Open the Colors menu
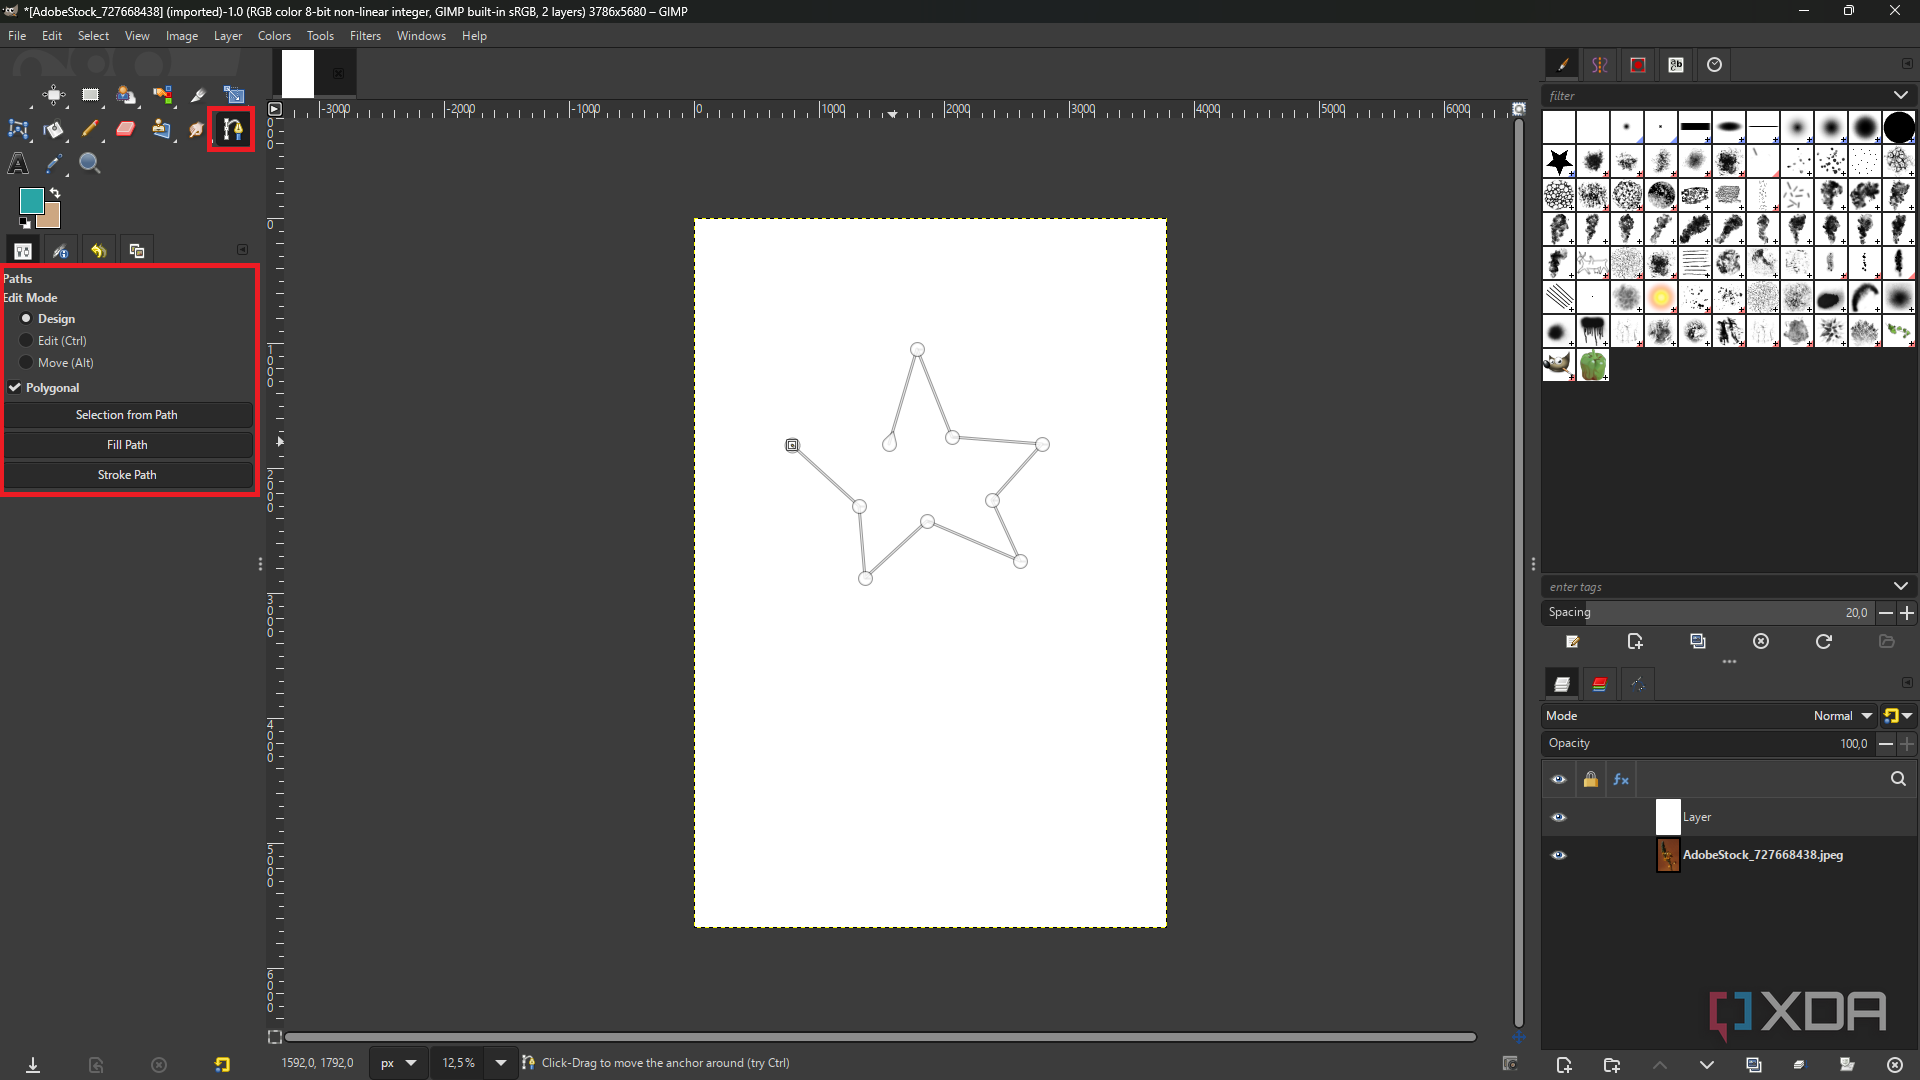The width and height of the screenshot is (1920, 1080). (274, 36)
